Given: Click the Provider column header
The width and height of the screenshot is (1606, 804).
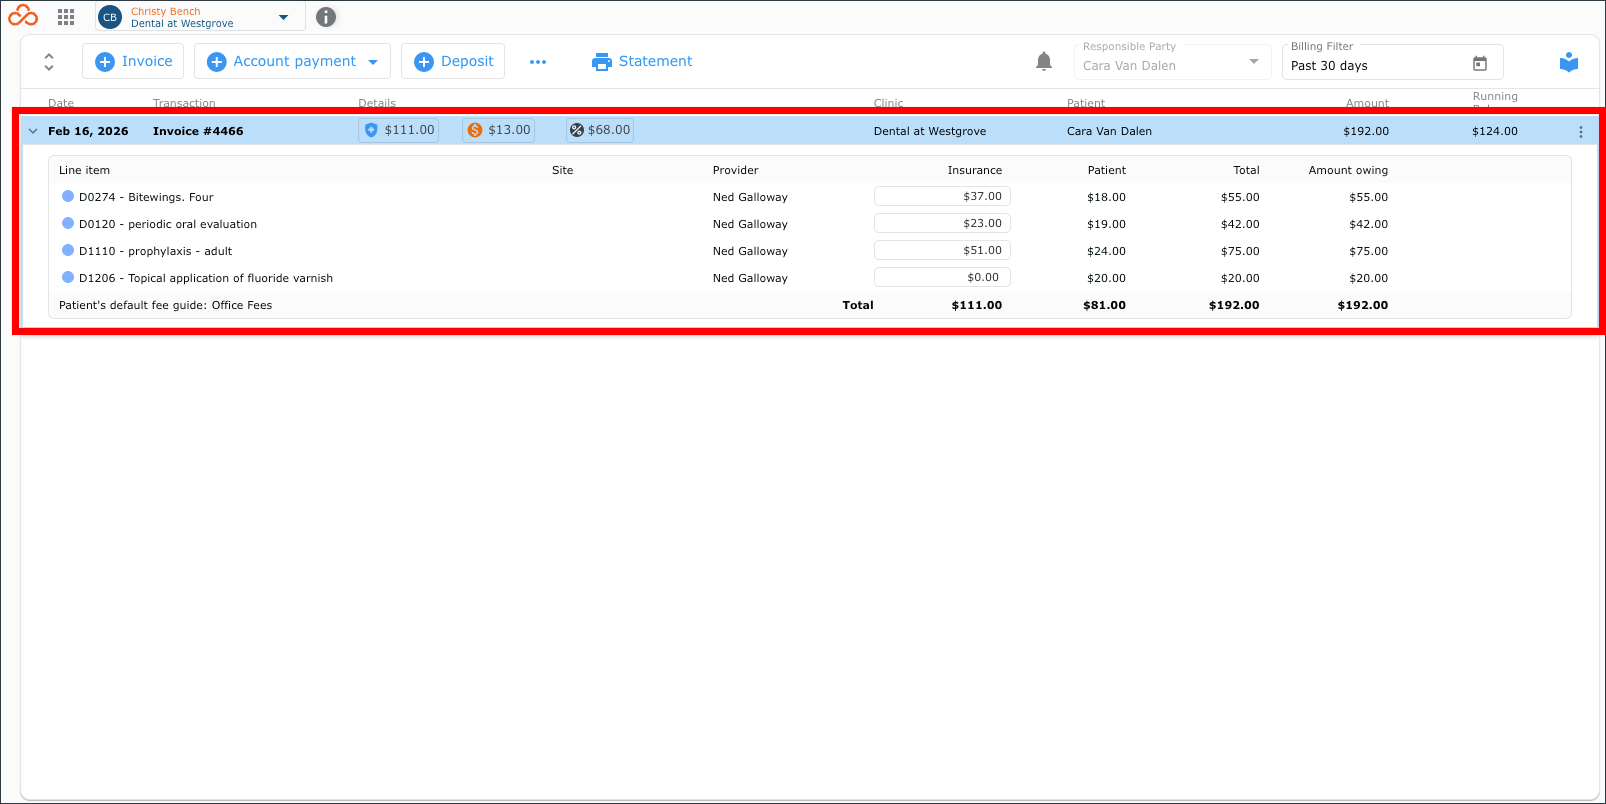Looking at the screenshot, I should tap(736, 170).
